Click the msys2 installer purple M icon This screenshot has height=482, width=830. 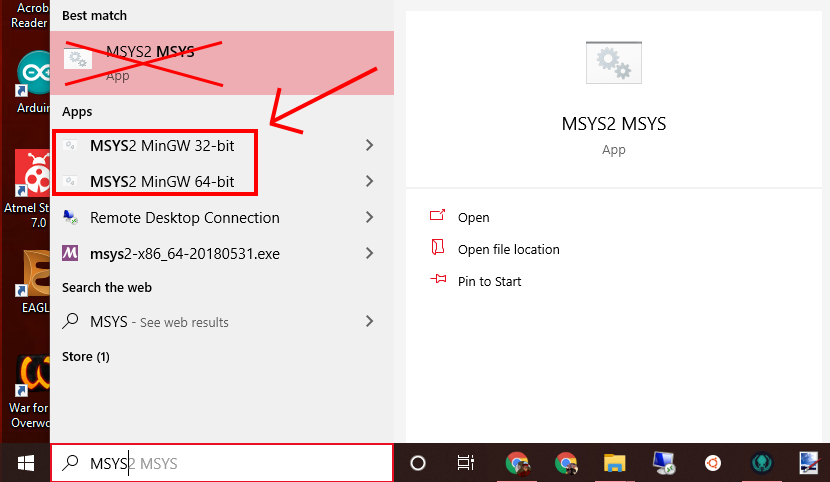click(70, 253)
